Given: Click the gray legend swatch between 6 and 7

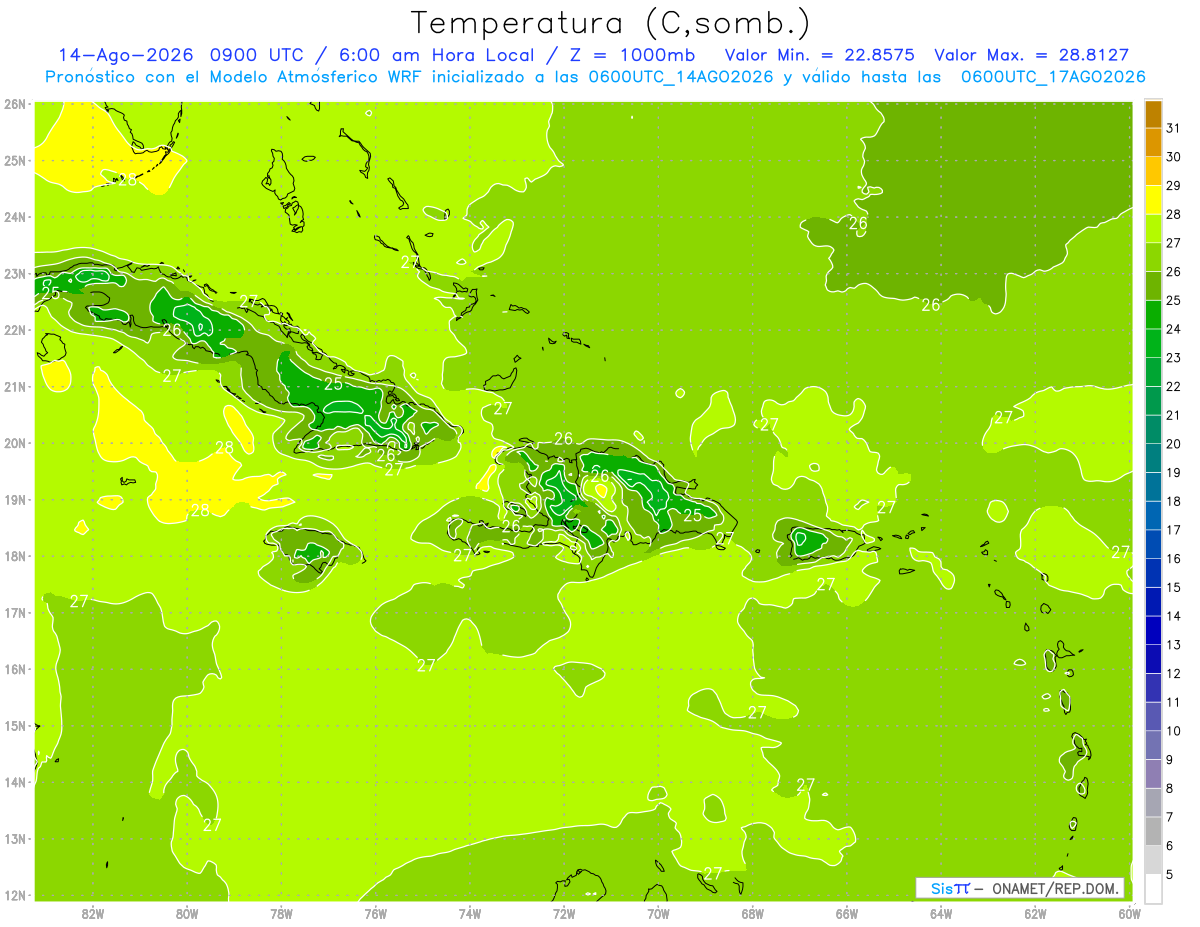Looking at the screenshot, I should tap(1153, 830).
